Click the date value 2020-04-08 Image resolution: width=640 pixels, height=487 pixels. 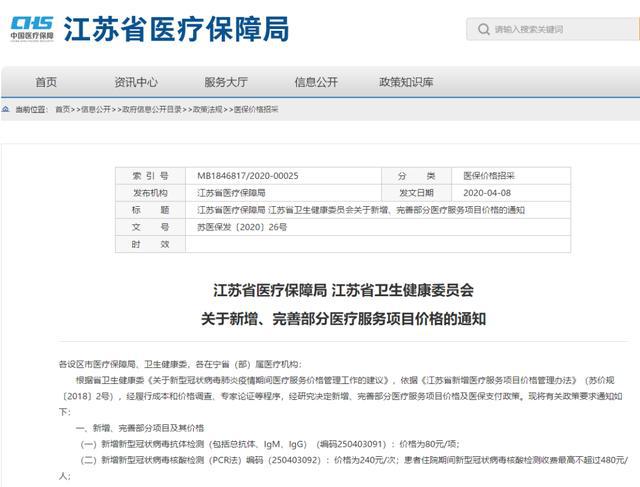click(487, 193)
